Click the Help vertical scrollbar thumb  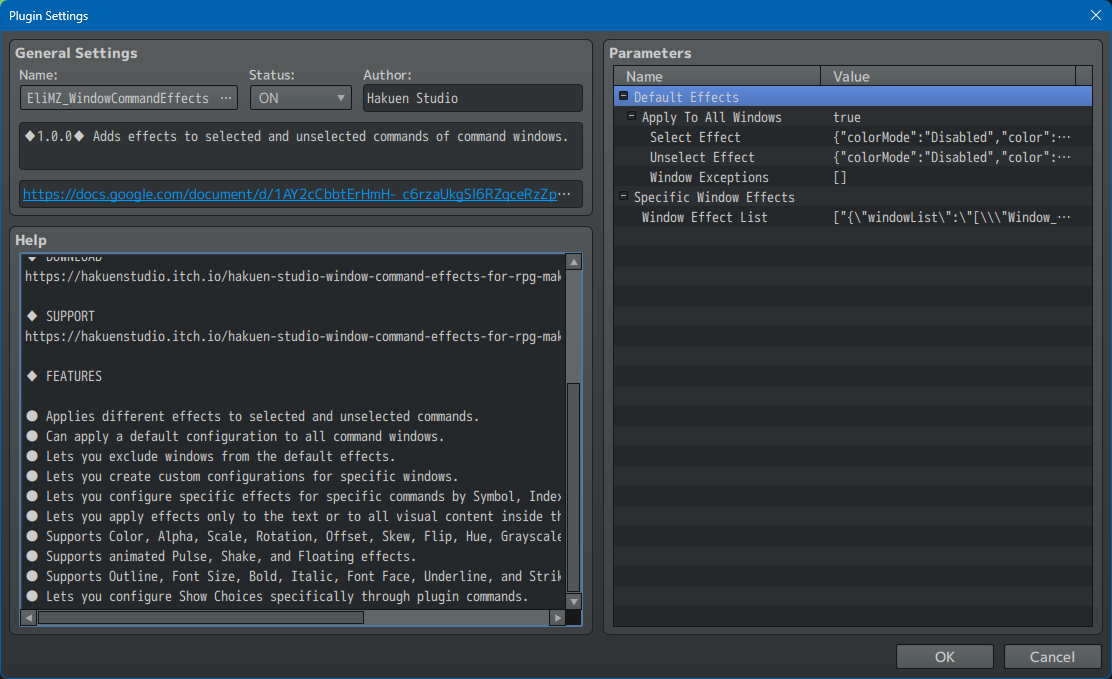click(x=574, y=487)
